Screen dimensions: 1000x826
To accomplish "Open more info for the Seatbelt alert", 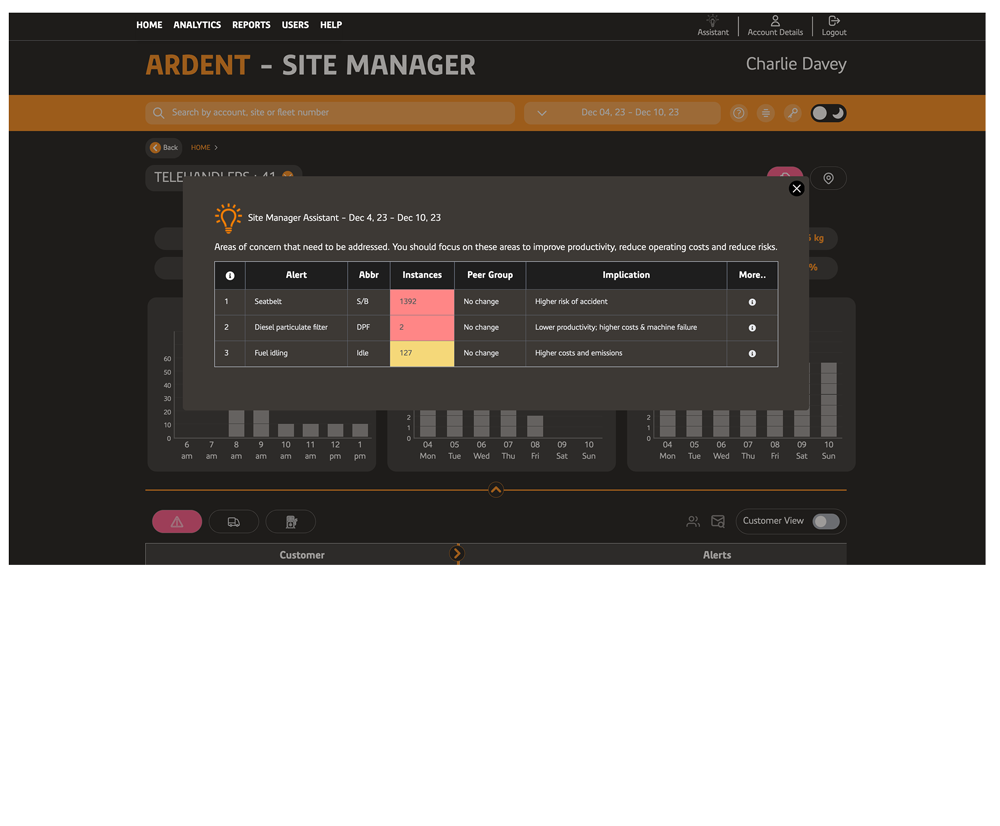I will 752,302.
